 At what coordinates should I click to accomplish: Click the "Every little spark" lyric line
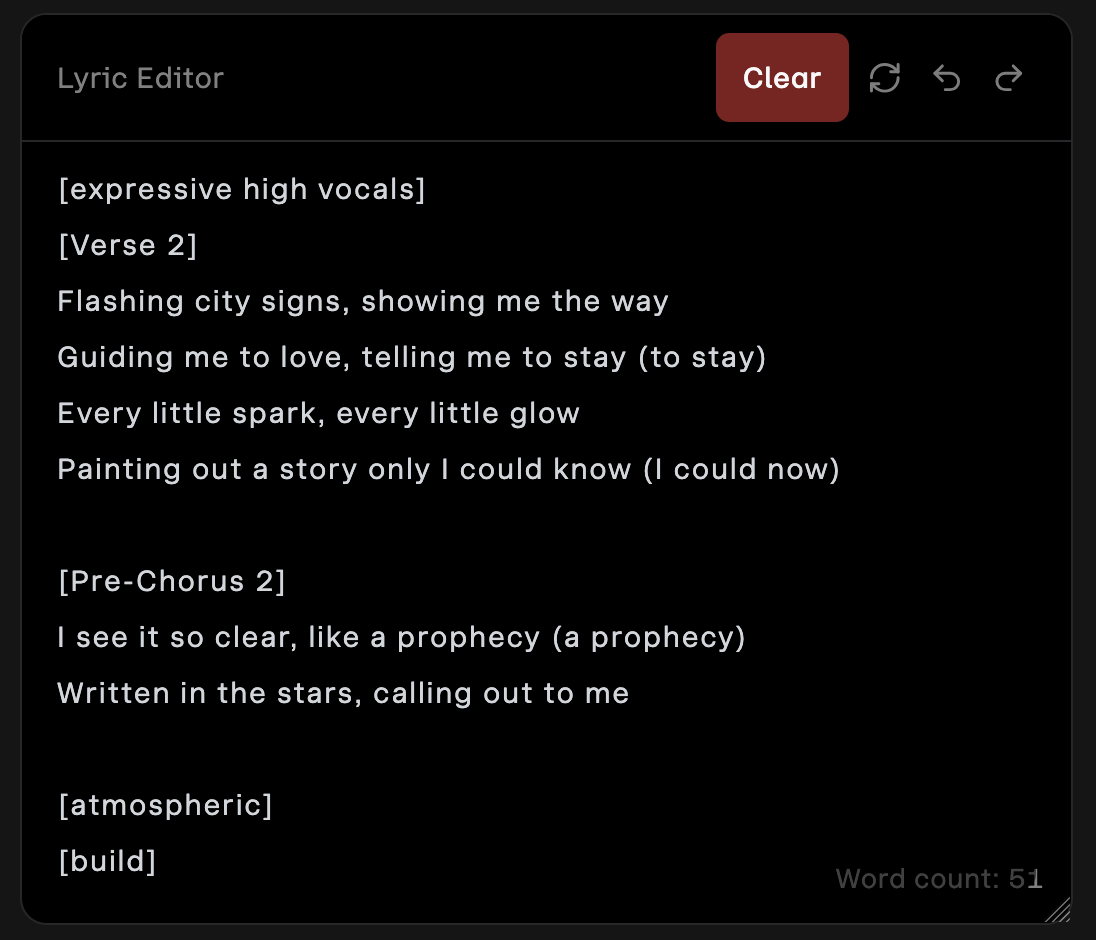click(318, 413)
